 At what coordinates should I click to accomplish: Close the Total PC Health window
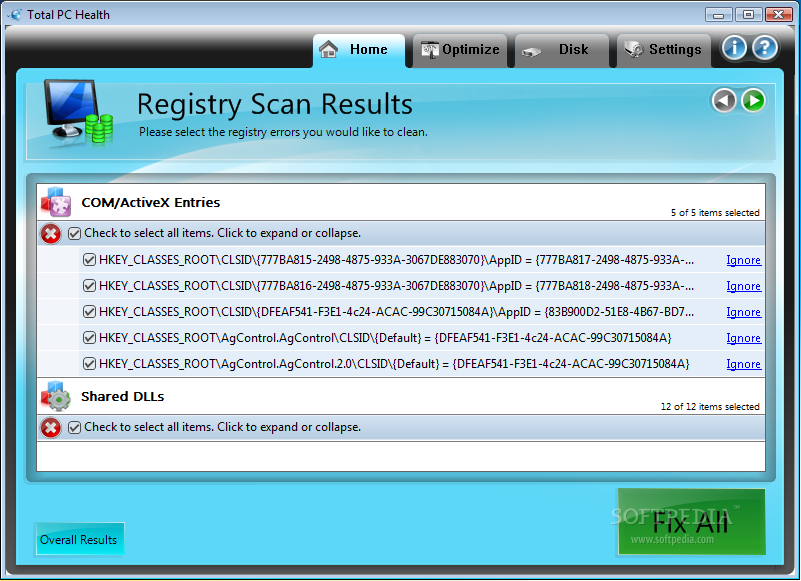coord(779,14)
